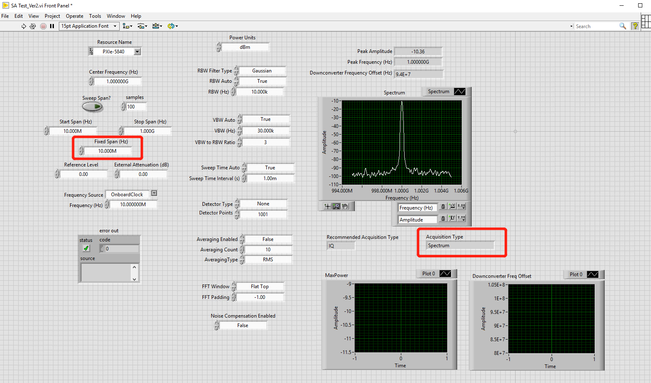The width and height of the screenshot is (651, 383).
Task: Open the Edit menu
Action: [x=19, y=16]
